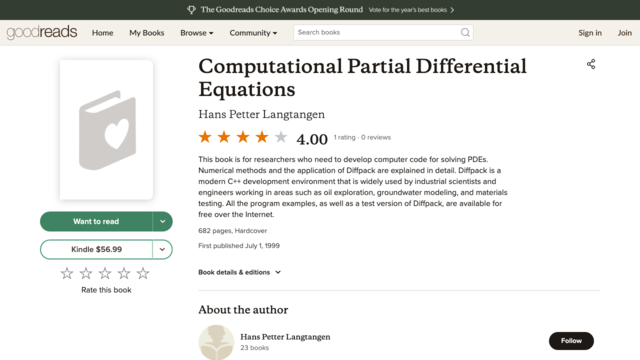
Task: Click the share icon beside the title
Action: (591, 64)
